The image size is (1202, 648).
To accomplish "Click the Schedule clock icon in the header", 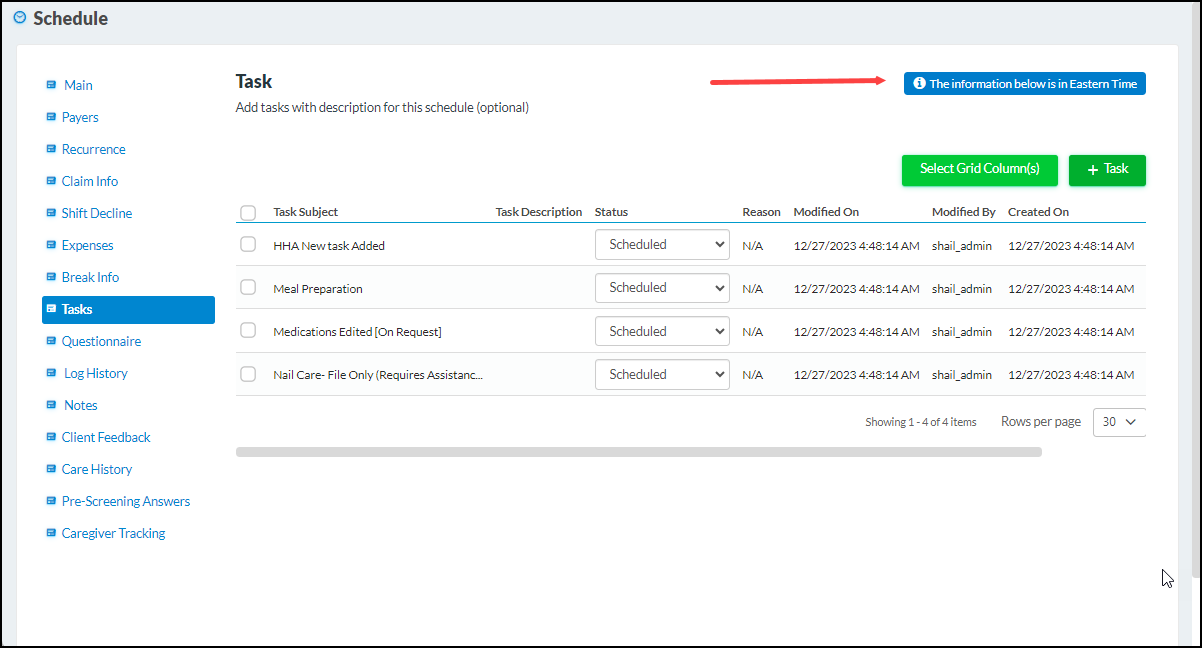I will pos(18,17).
